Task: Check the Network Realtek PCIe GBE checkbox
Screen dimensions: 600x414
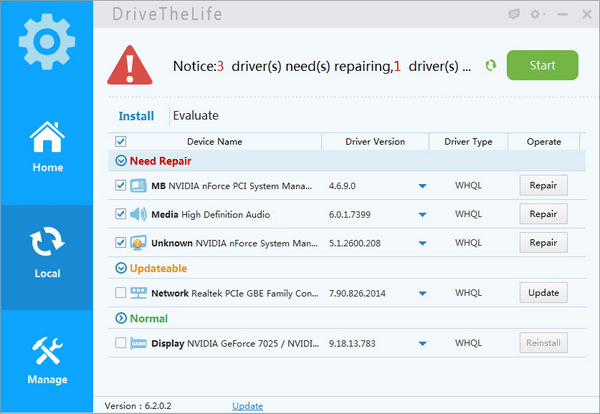Action: (x=121, y=293)
